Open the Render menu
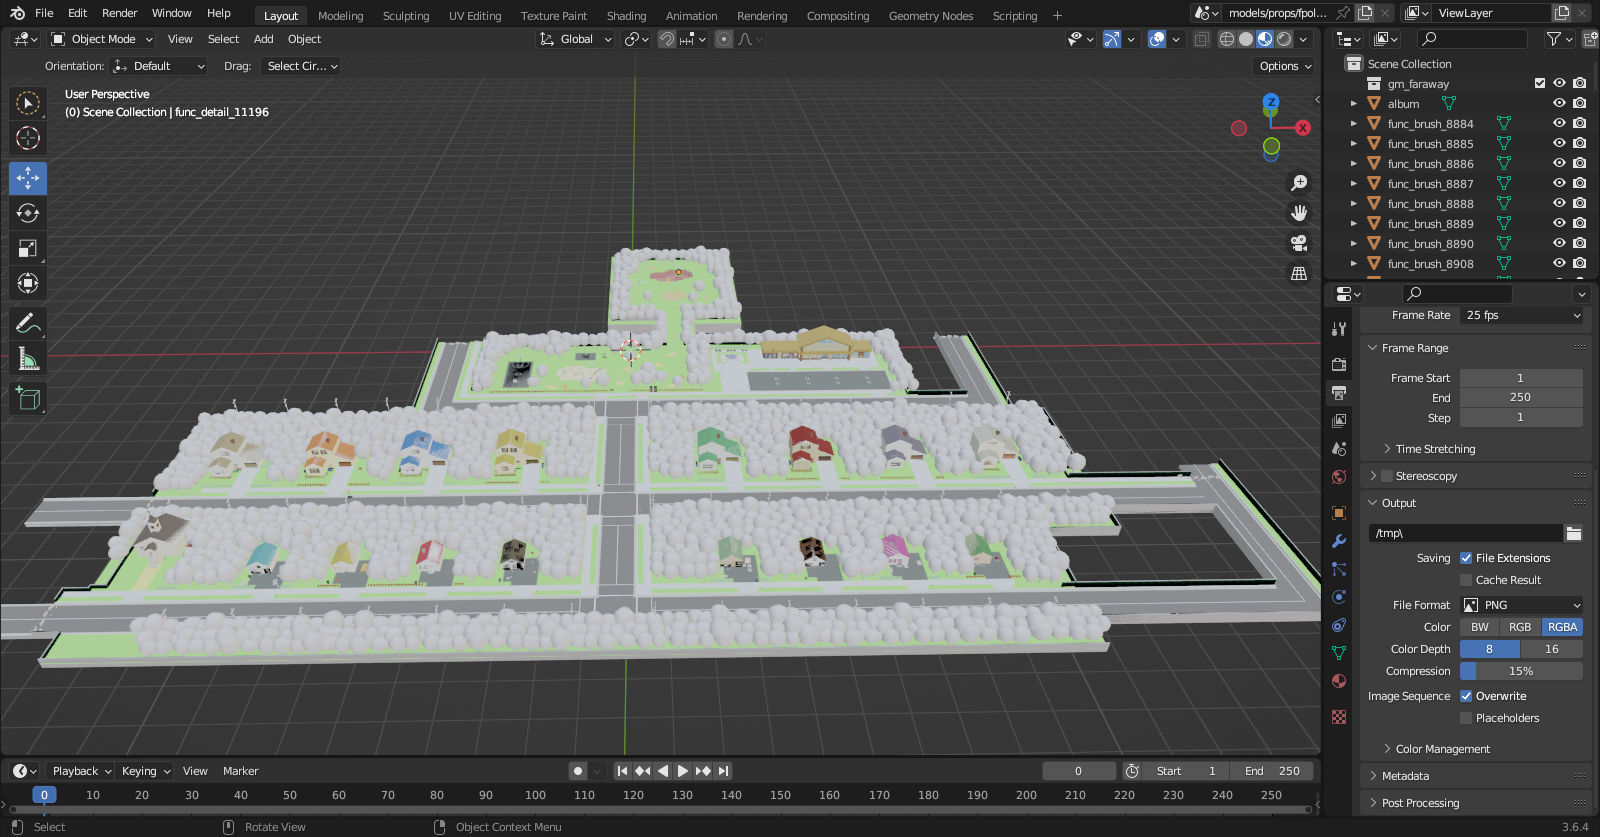 click(x=119, y=13)
